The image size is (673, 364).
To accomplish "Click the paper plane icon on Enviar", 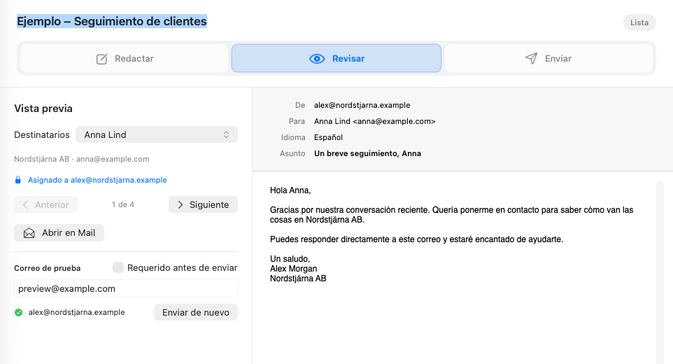I will click(531, 58).
